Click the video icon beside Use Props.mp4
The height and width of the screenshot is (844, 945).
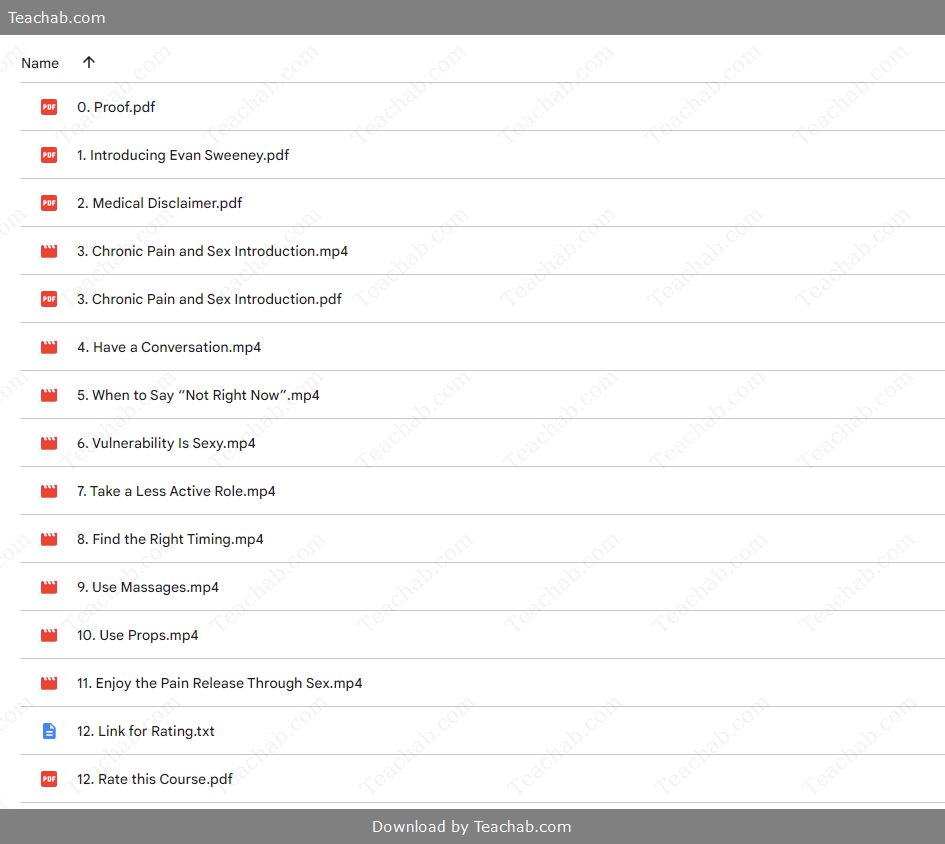point(49,635)
